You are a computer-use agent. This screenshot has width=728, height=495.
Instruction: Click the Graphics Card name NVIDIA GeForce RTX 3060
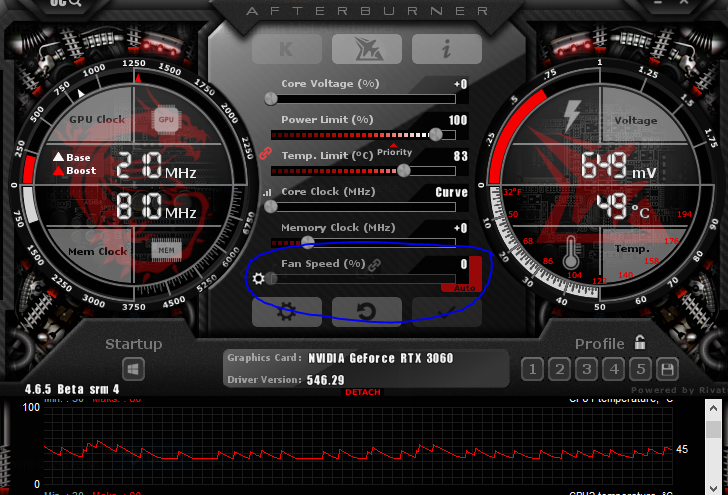381,358
